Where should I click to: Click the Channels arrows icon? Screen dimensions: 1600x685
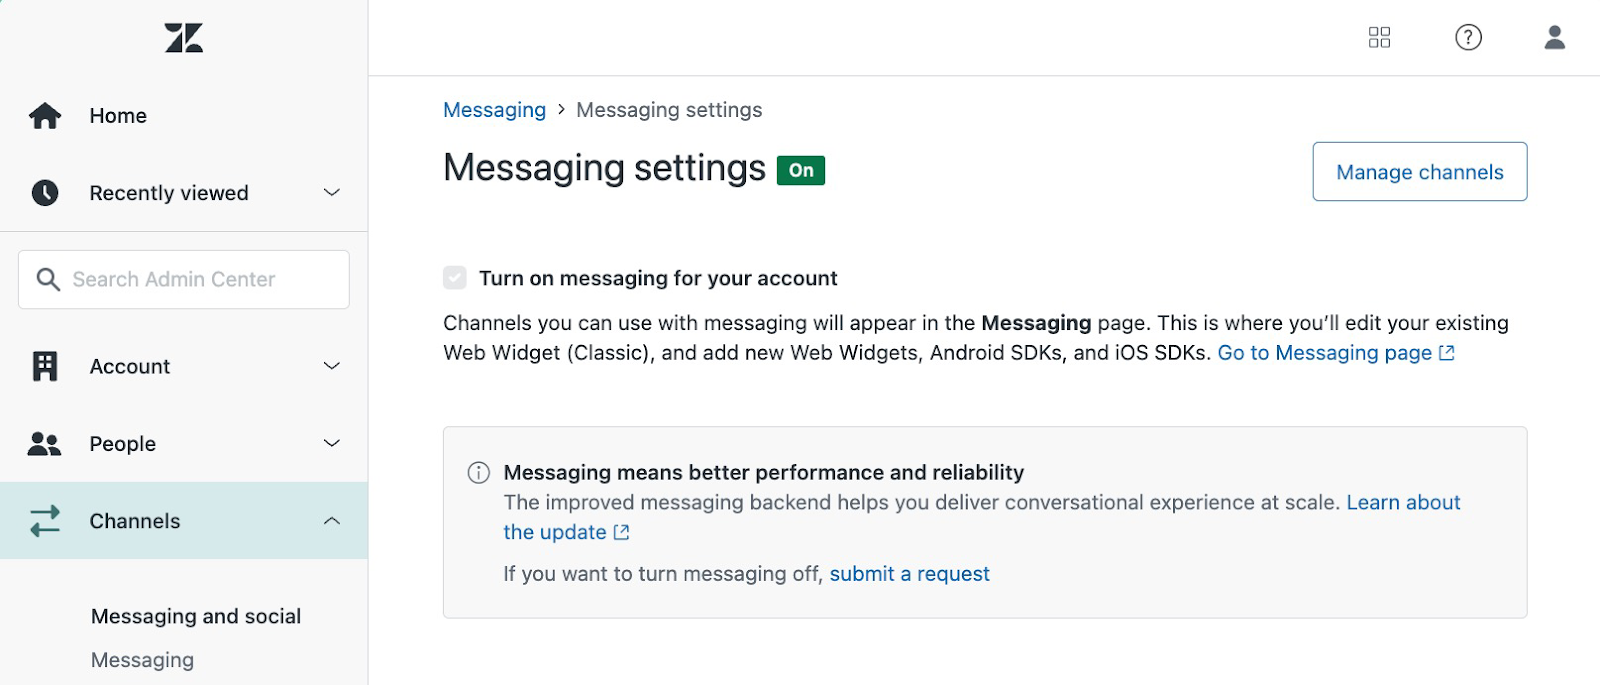[45, 521]
